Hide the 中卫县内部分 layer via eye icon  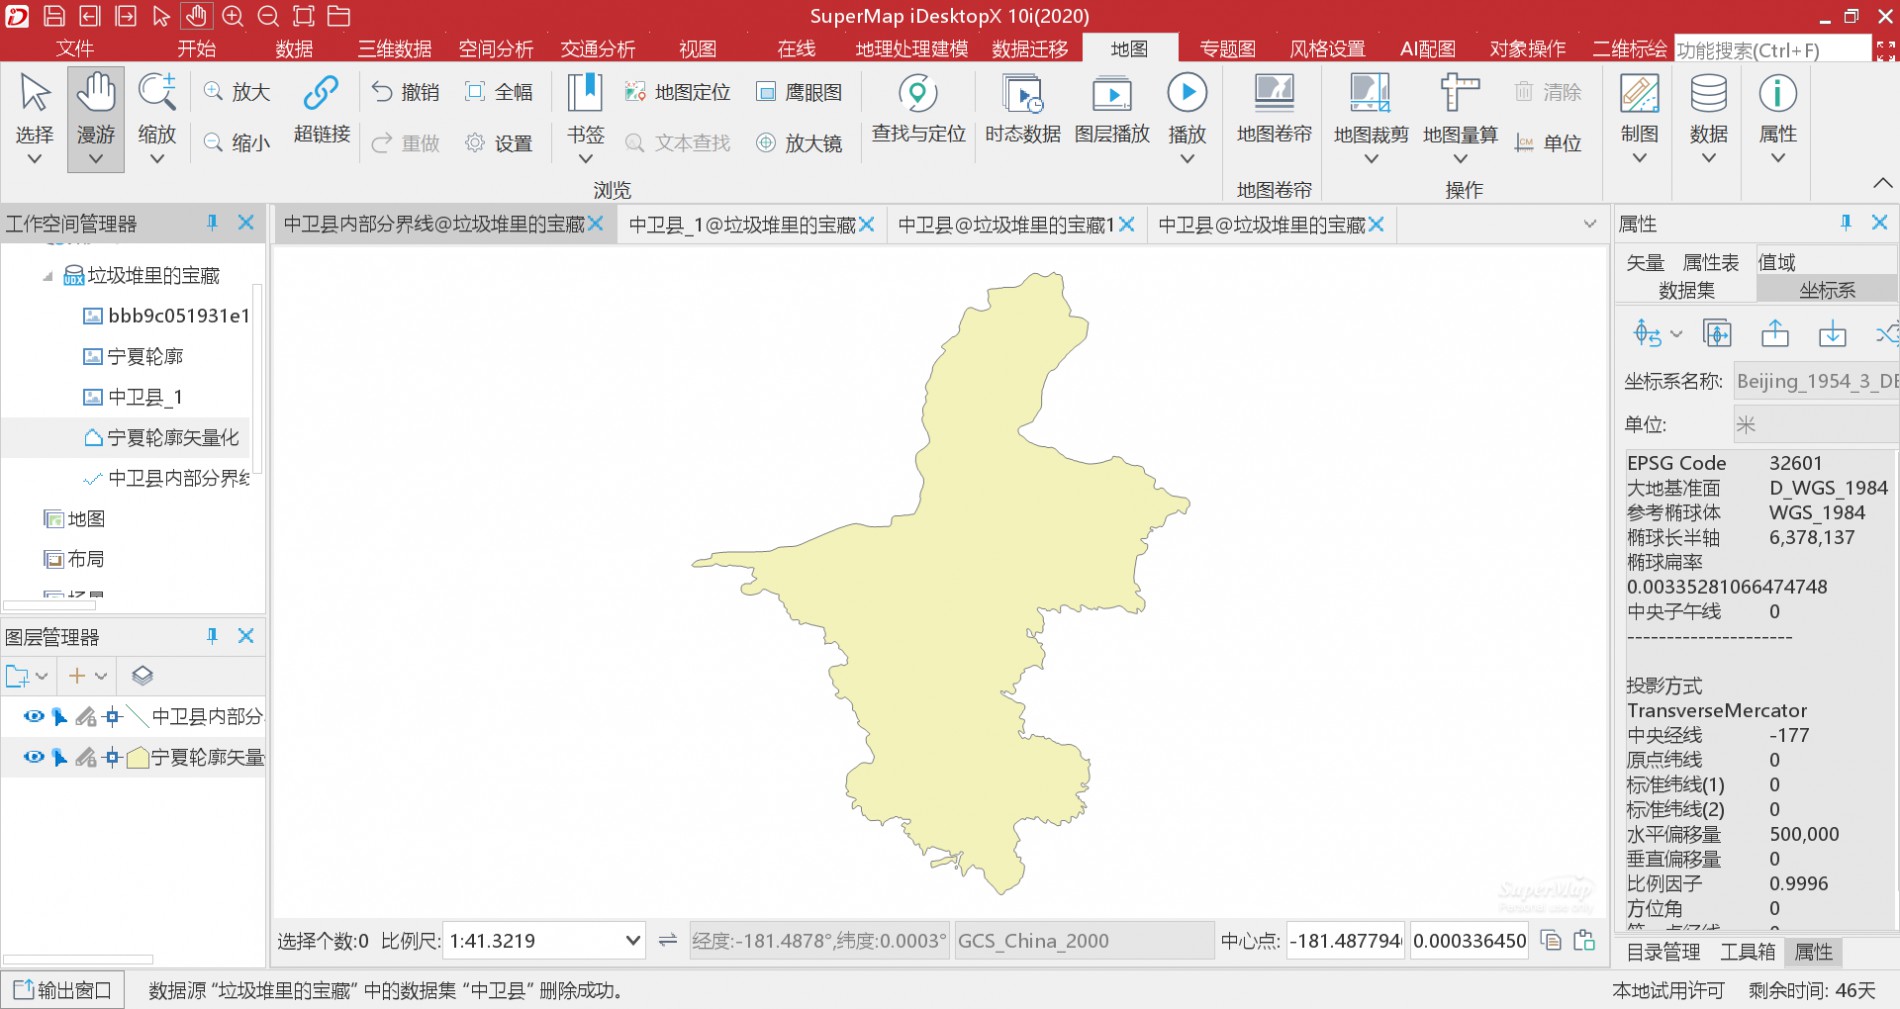(x=33, y=716)
